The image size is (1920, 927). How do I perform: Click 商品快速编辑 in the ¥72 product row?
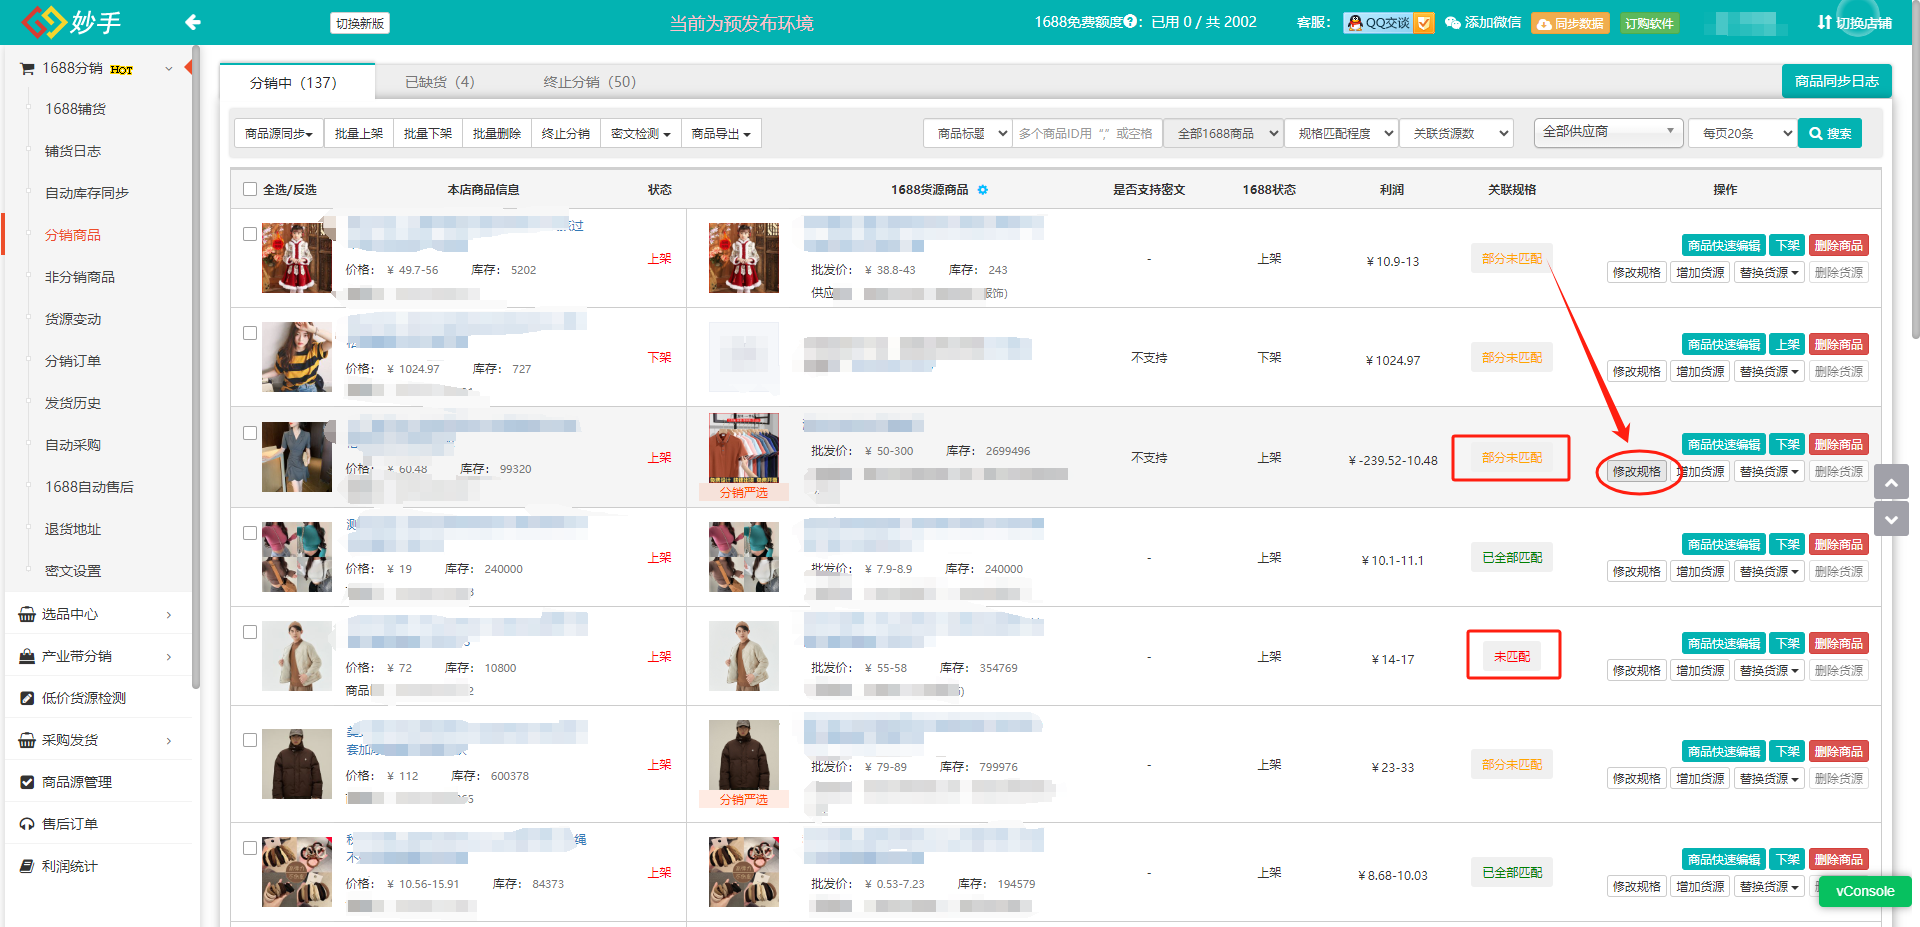pos(1724,643)
